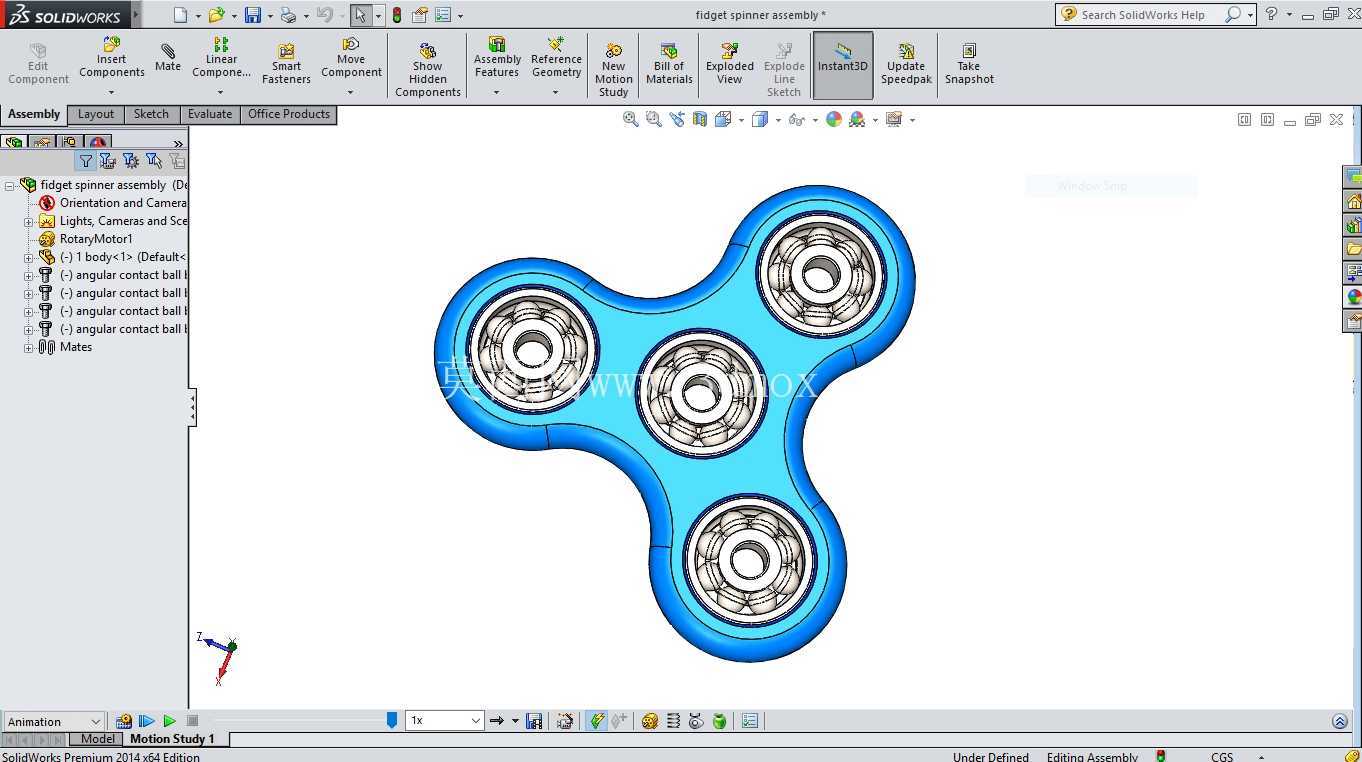Toggle Filter Selected funnel button
The height and width of the screenshot is (762, 1362).
pyautogui.click(x=153, y=161)
